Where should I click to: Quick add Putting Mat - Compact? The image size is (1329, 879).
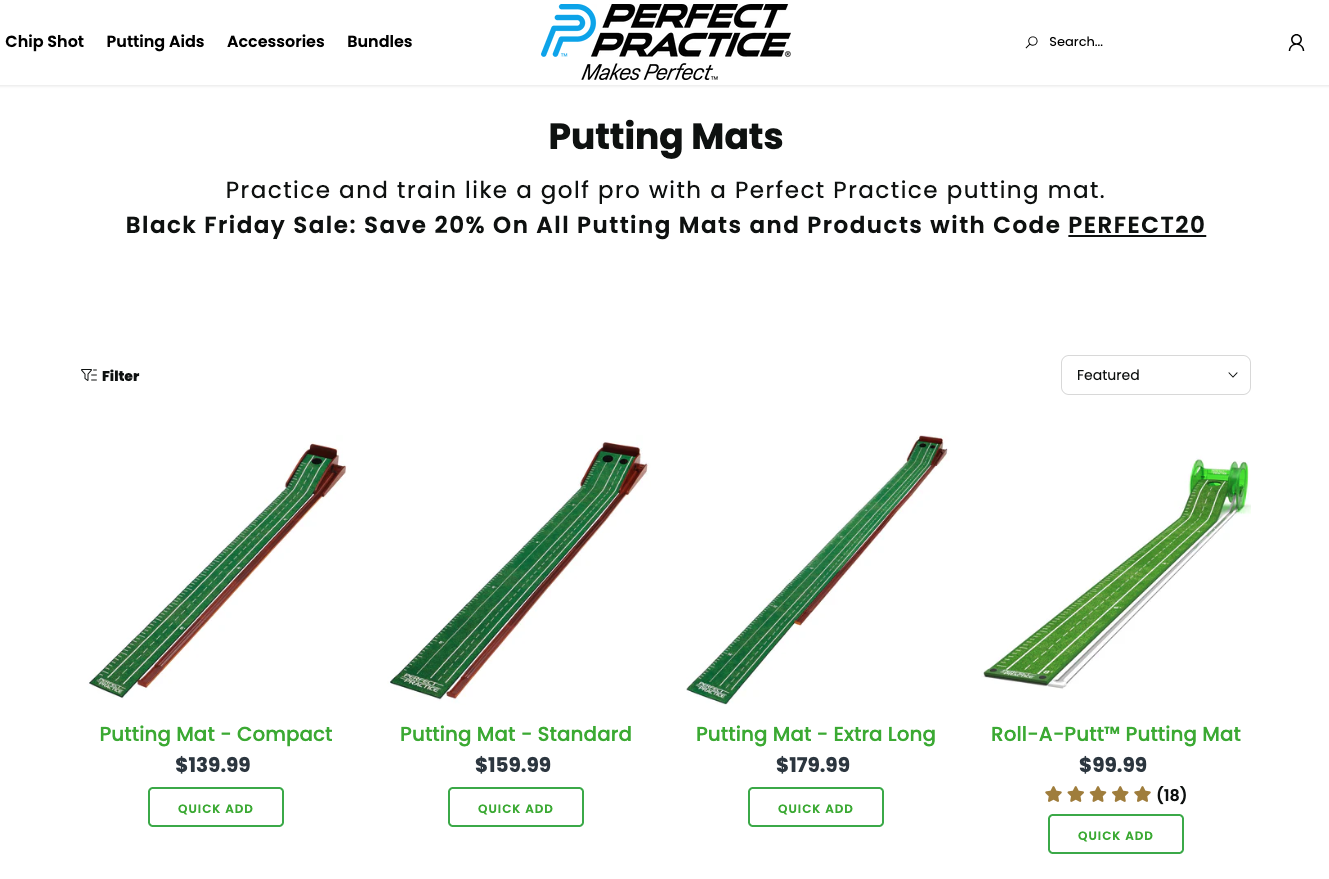pyautogui.click(x=216, y=807)
